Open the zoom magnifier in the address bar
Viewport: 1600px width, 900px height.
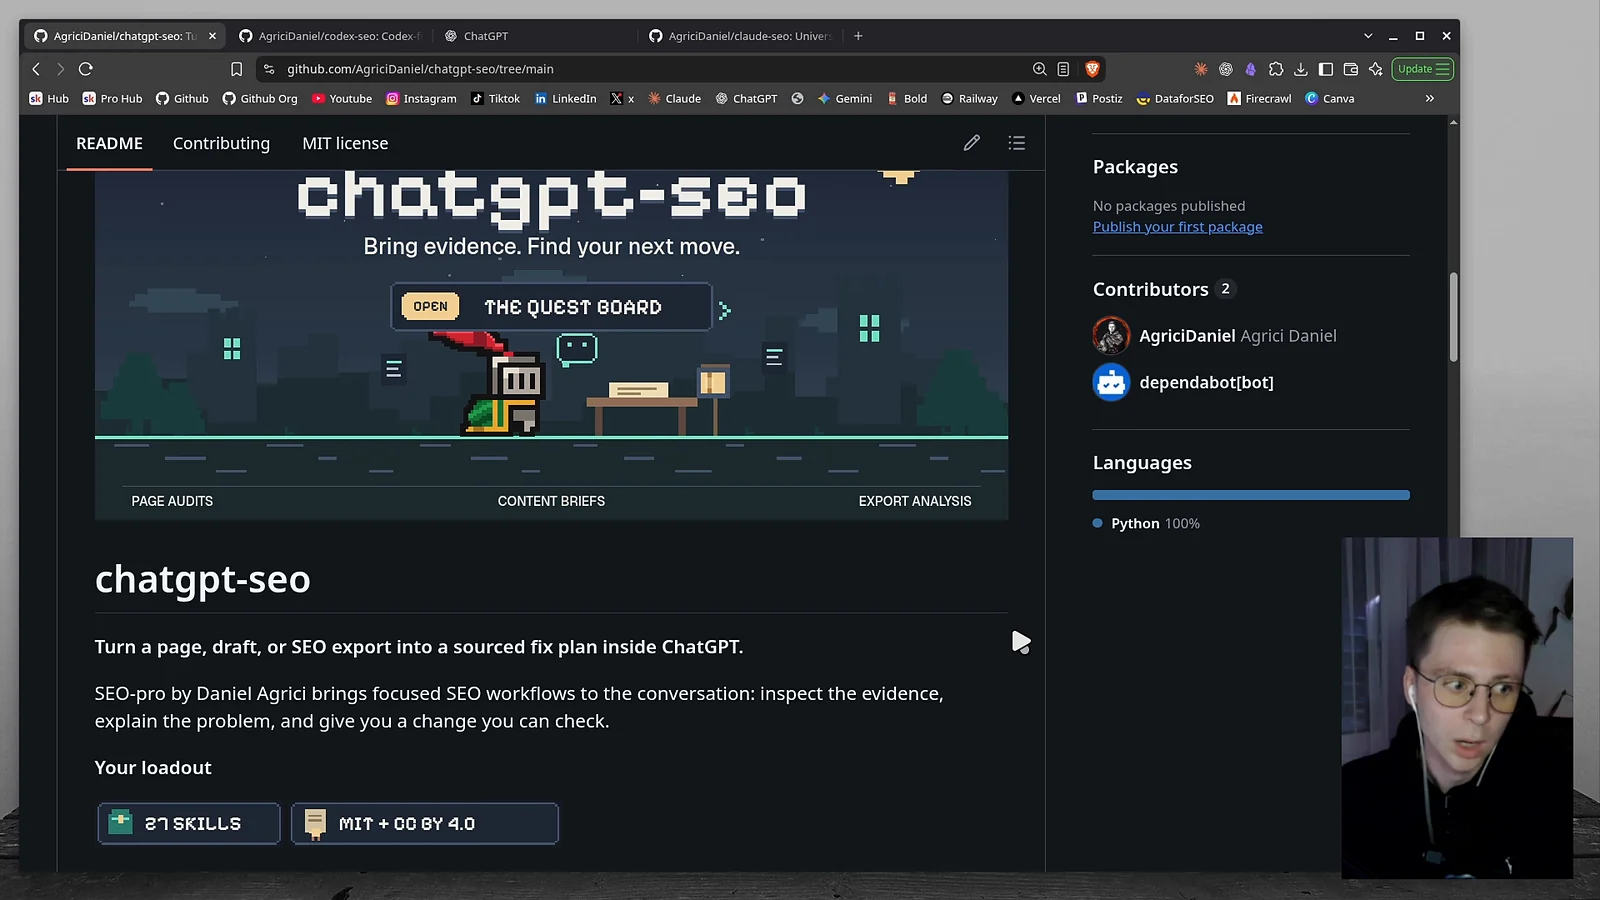click(1039, 69)
